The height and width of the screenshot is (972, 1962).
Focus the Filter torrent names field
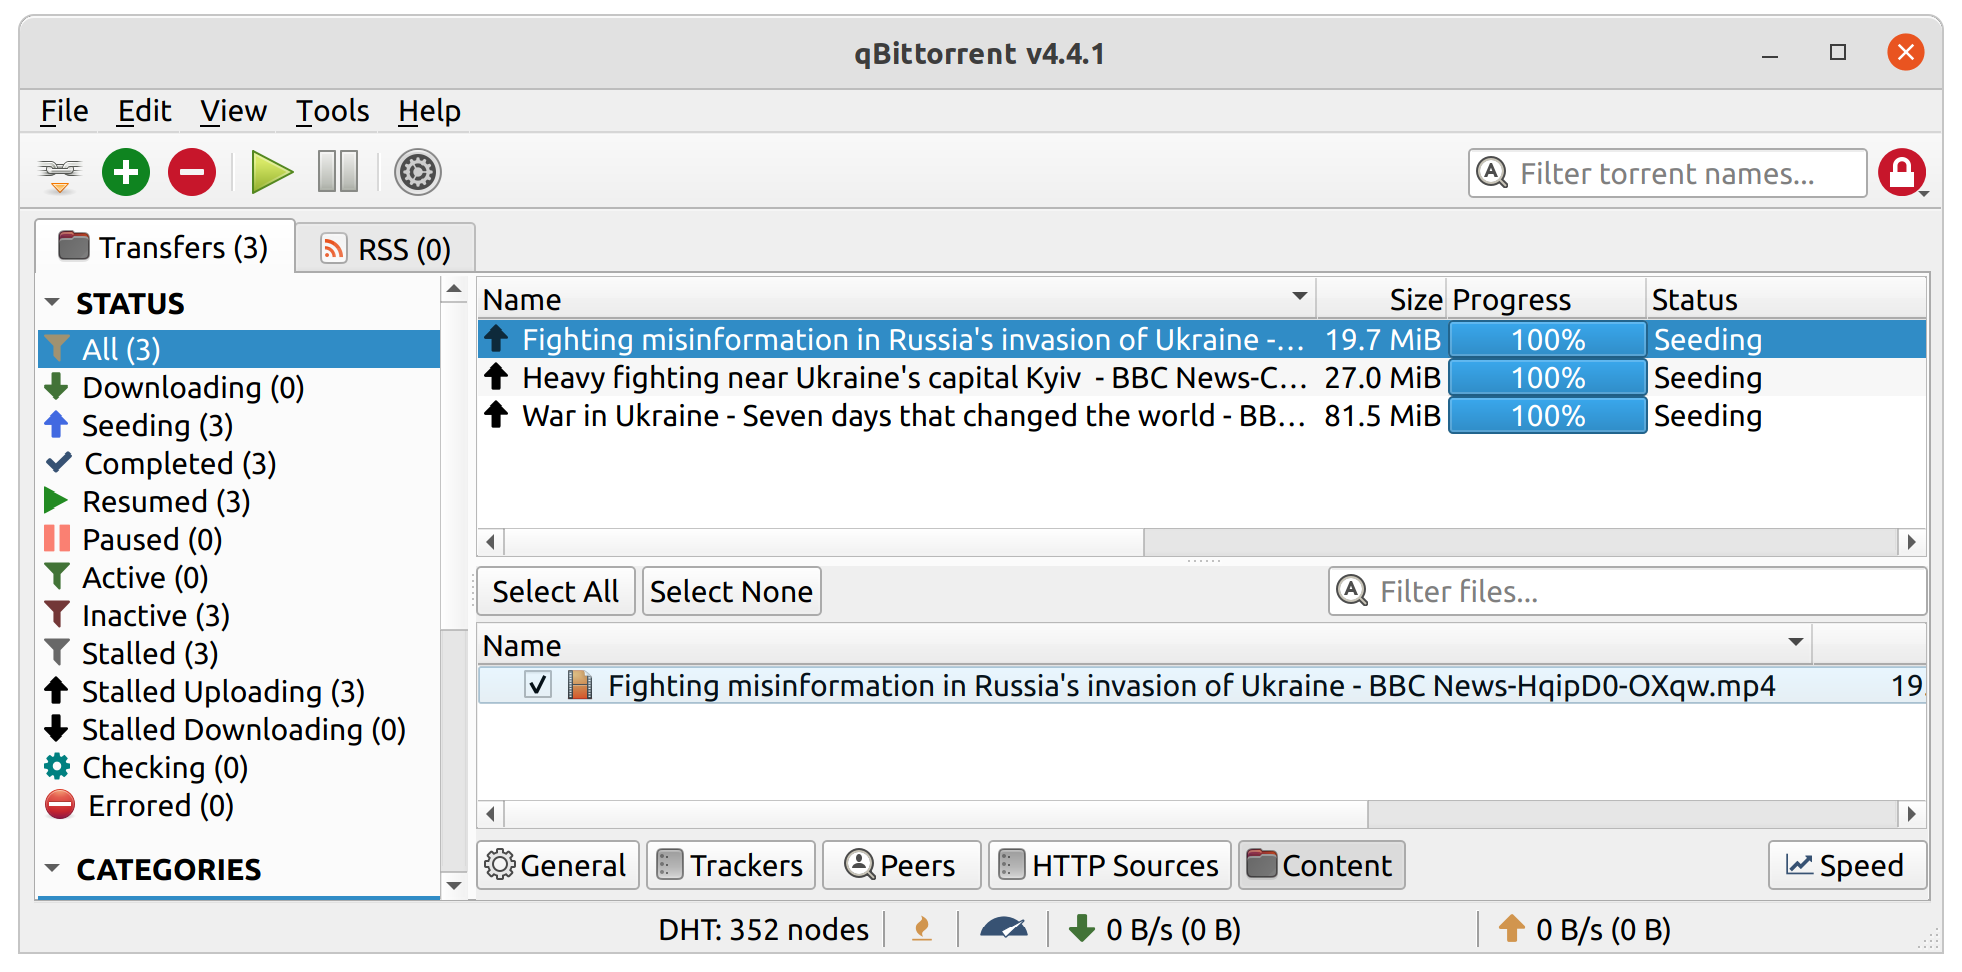coord(1667,173)
